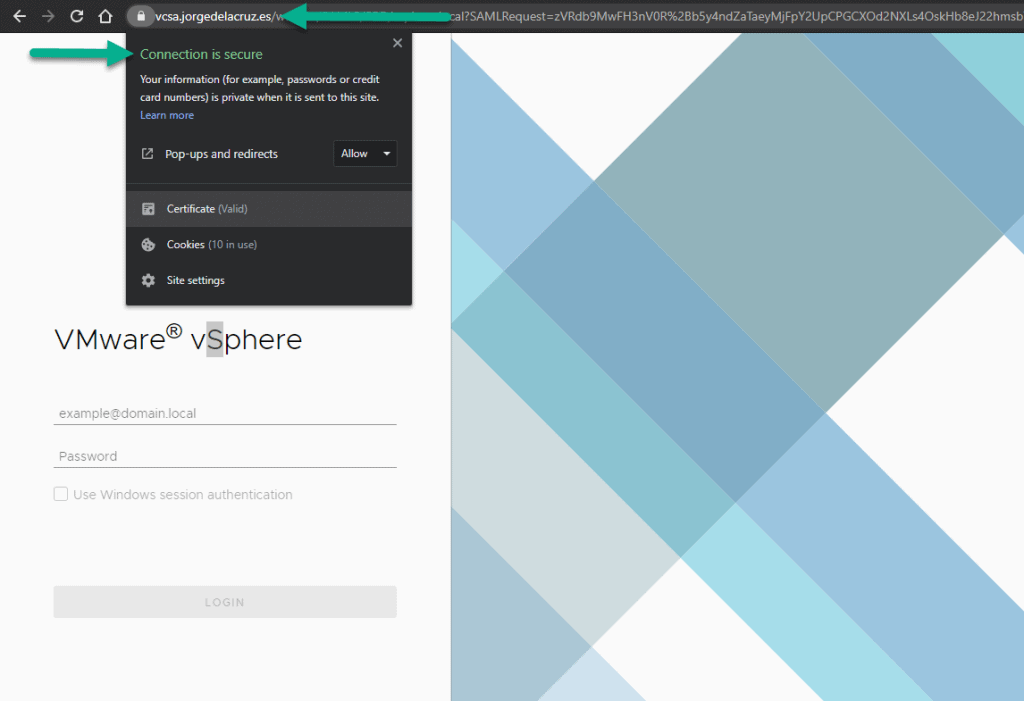Click the Password field

[x=225, y=456]
